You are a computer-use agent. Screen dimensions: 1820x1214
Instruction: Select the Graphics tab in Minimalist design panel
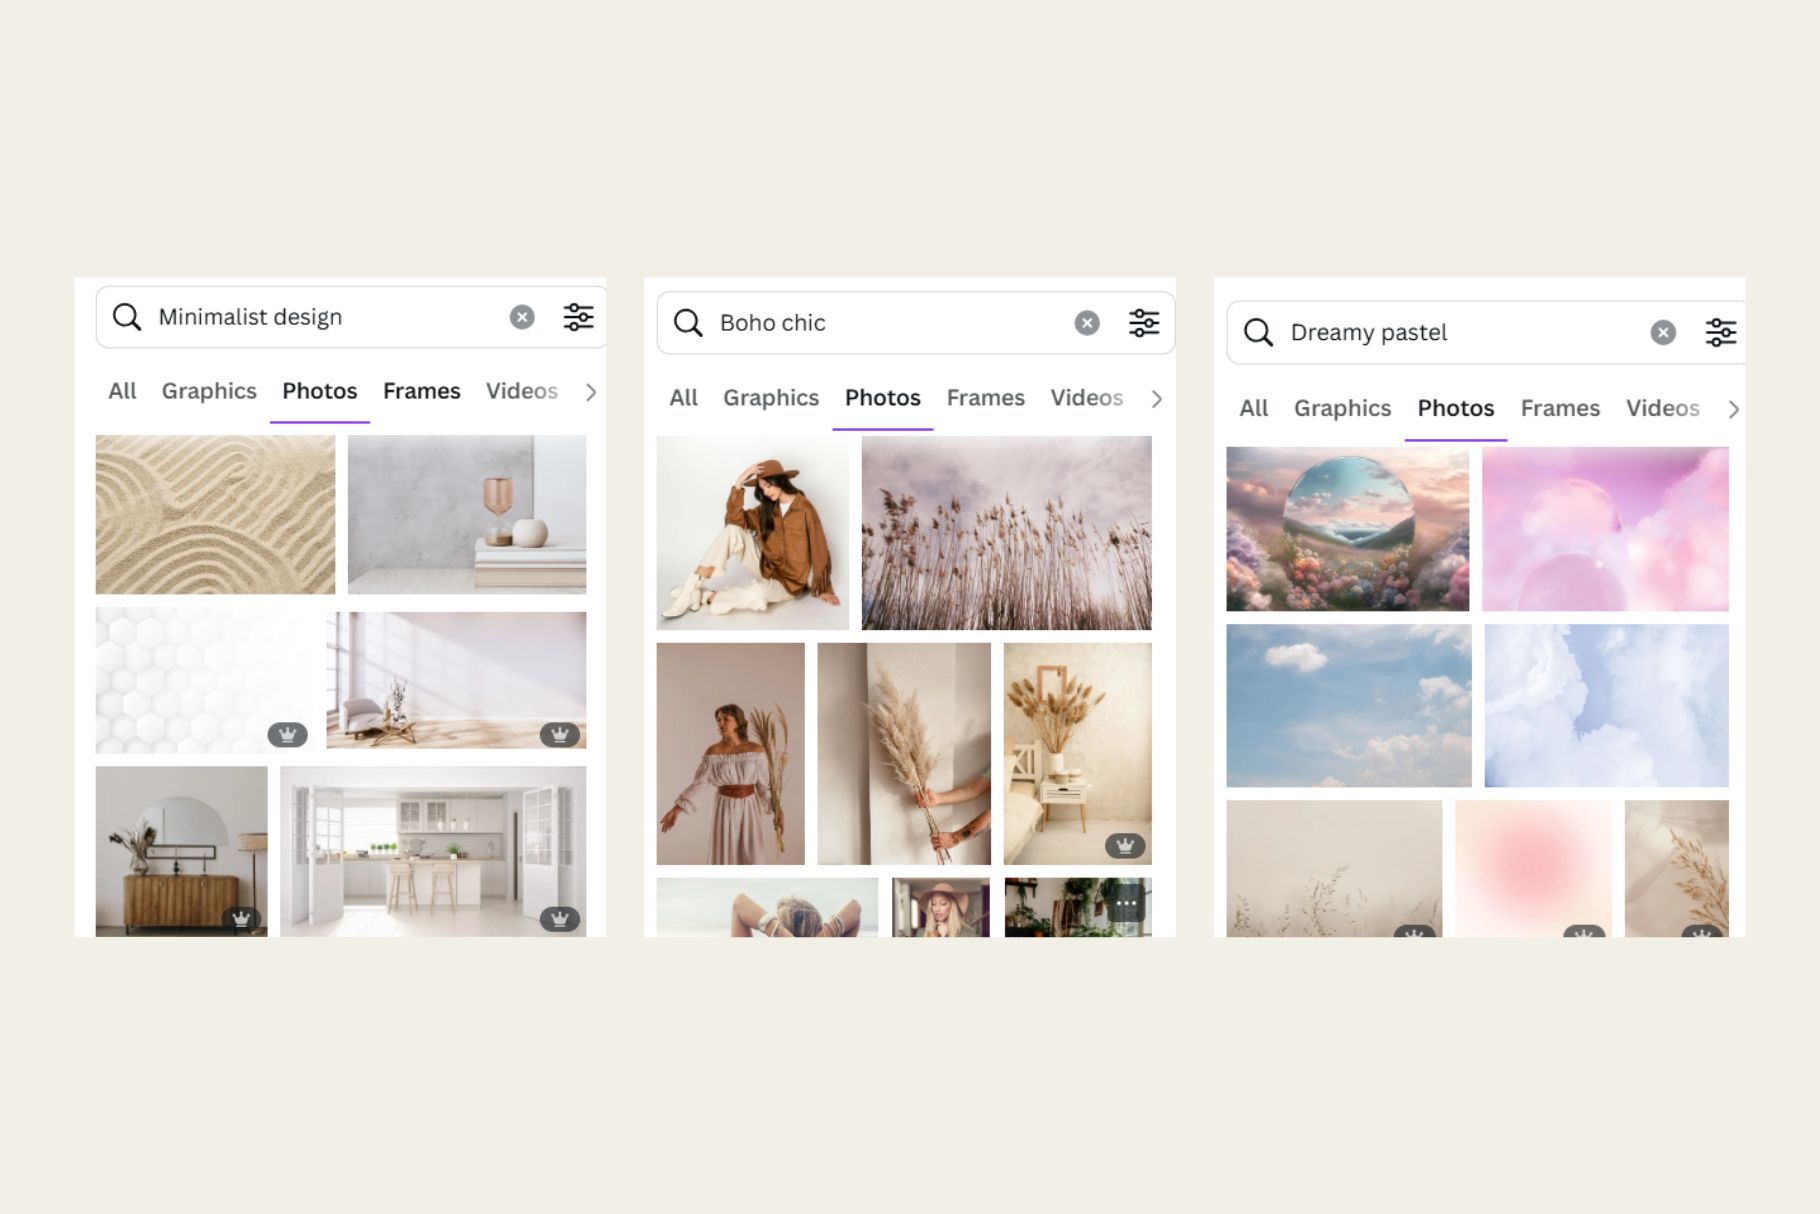point(209,391)
